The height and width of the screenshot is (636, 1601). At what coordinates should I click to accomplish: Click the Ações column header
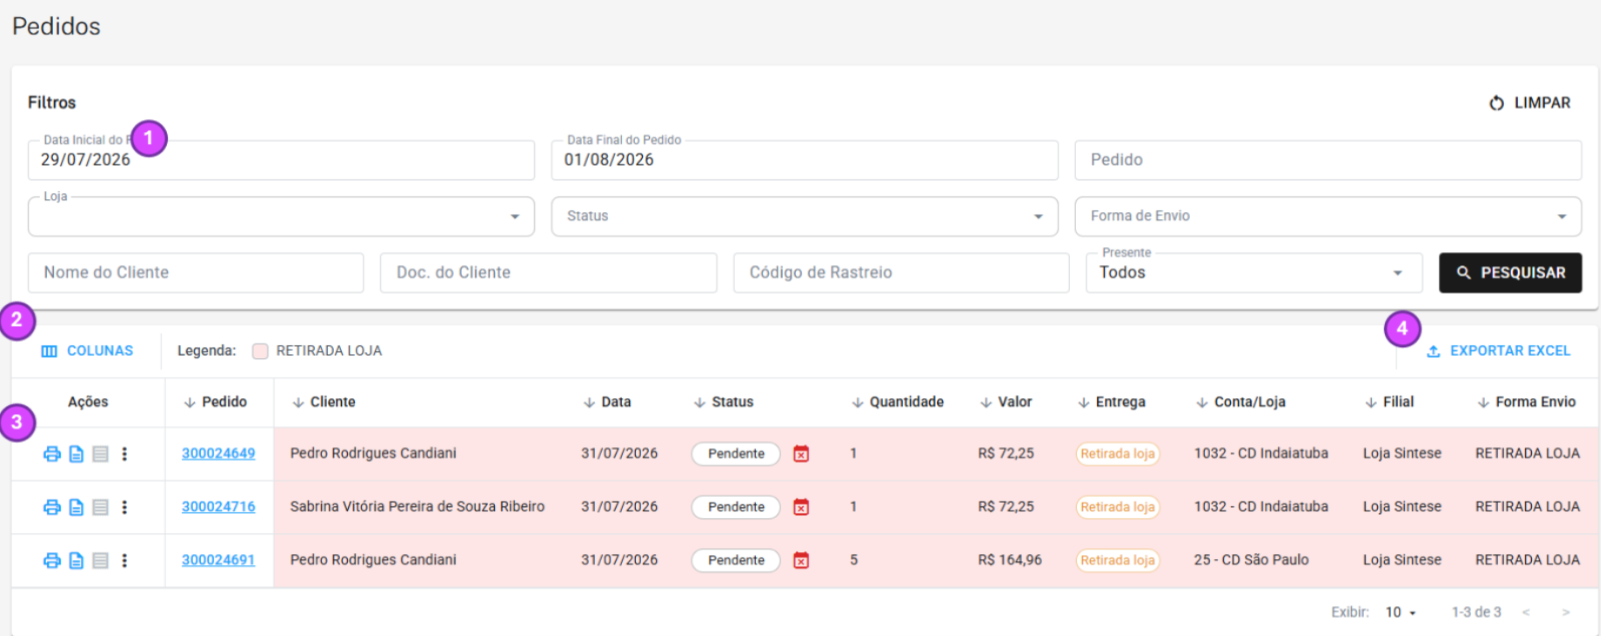(x=88, y=402)
